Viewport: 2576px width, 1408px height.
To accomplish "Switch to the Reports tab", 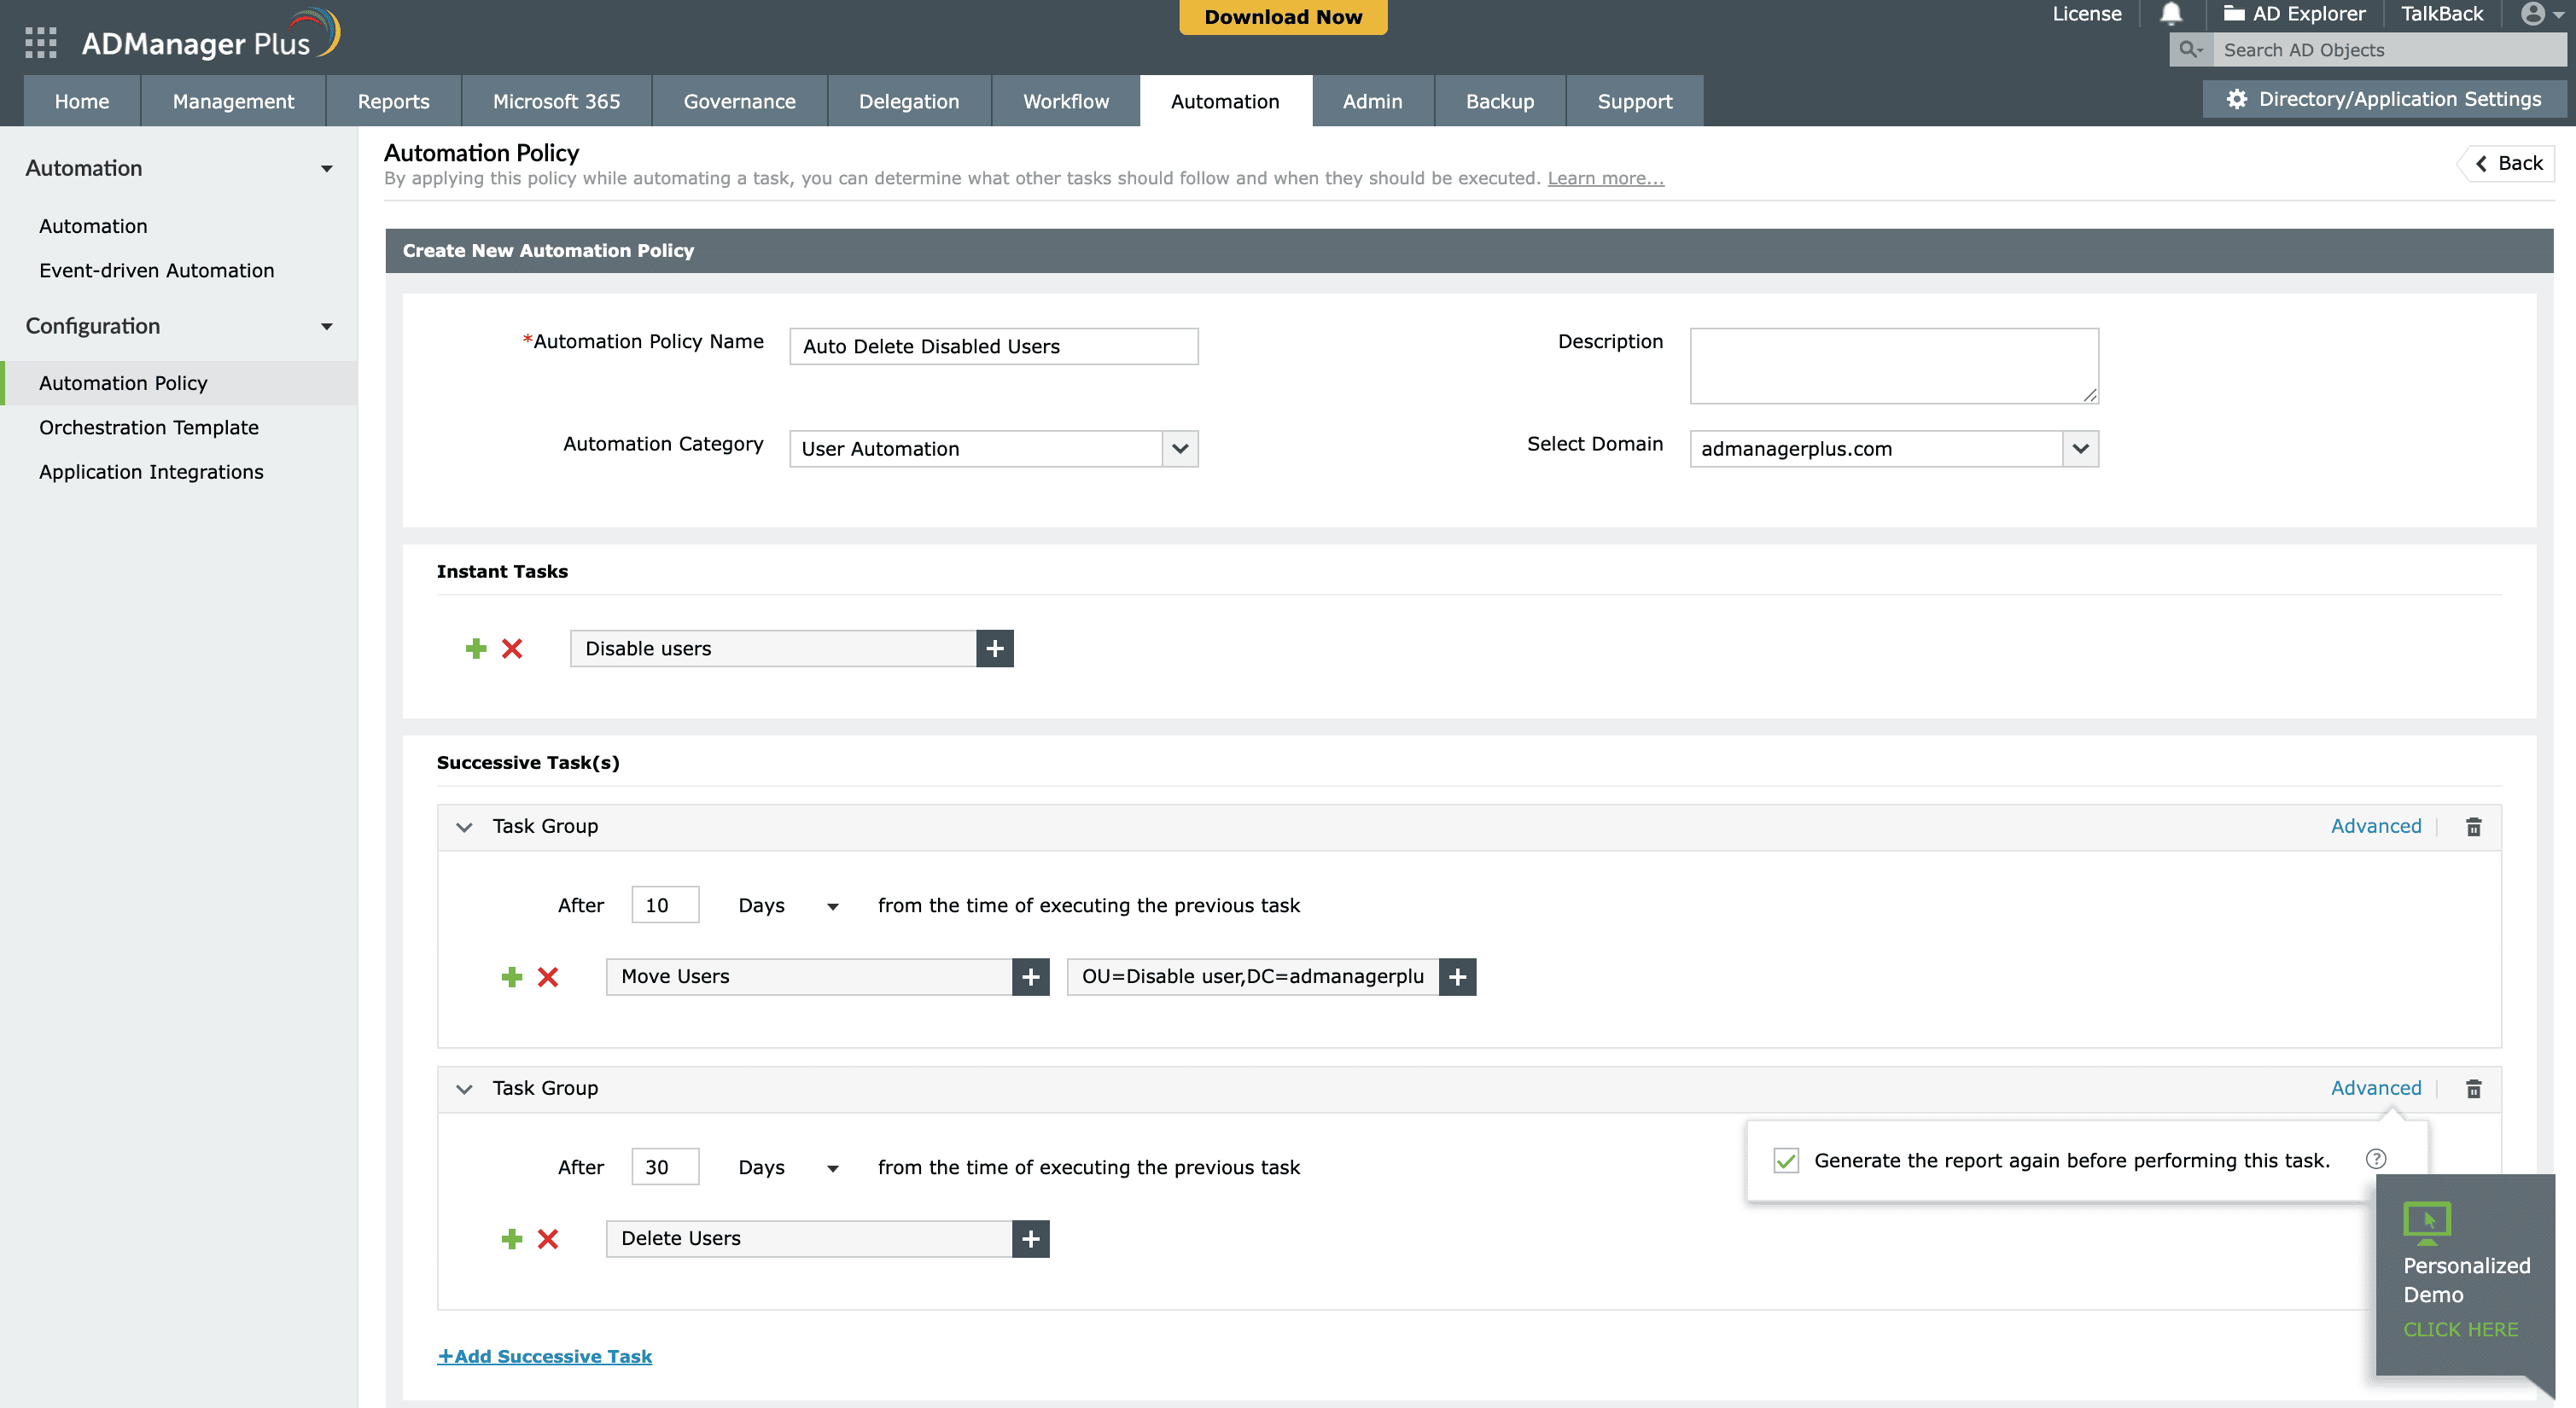I will [393, 100].
